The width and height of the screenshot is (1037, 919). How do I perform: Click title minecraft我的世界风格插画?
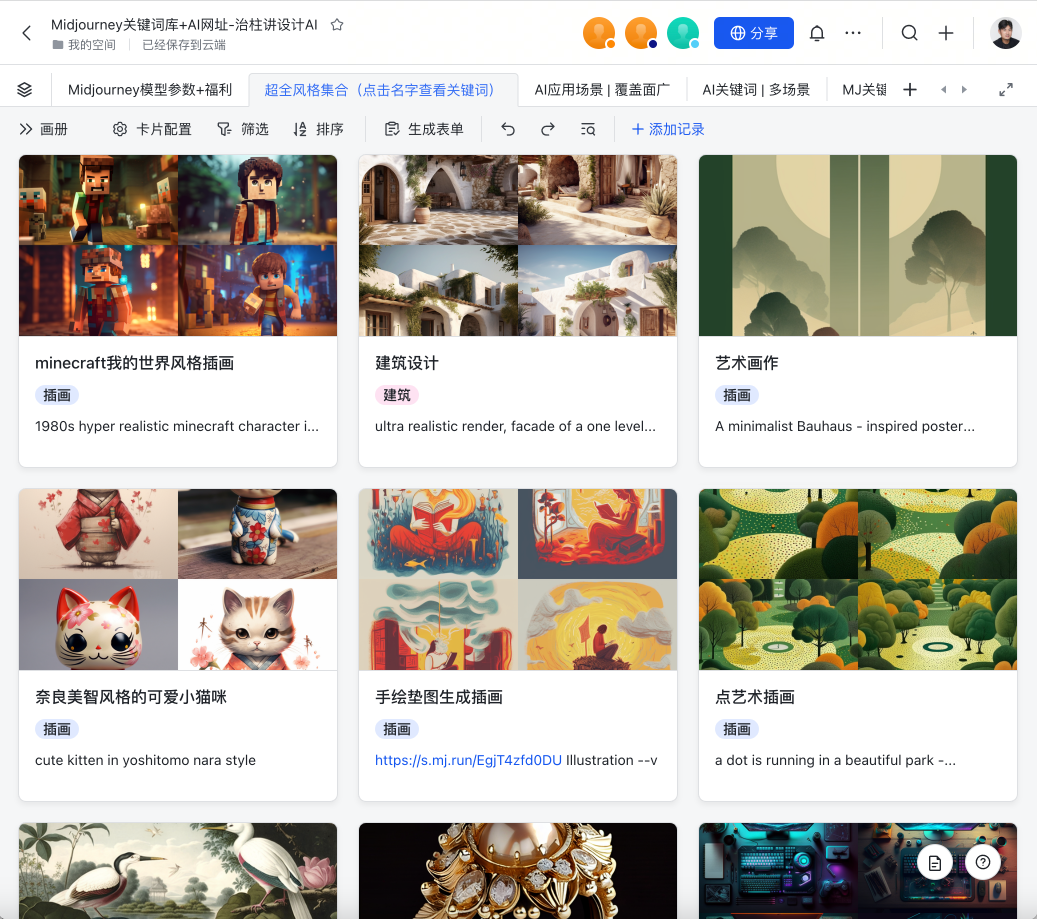point(134,363)
